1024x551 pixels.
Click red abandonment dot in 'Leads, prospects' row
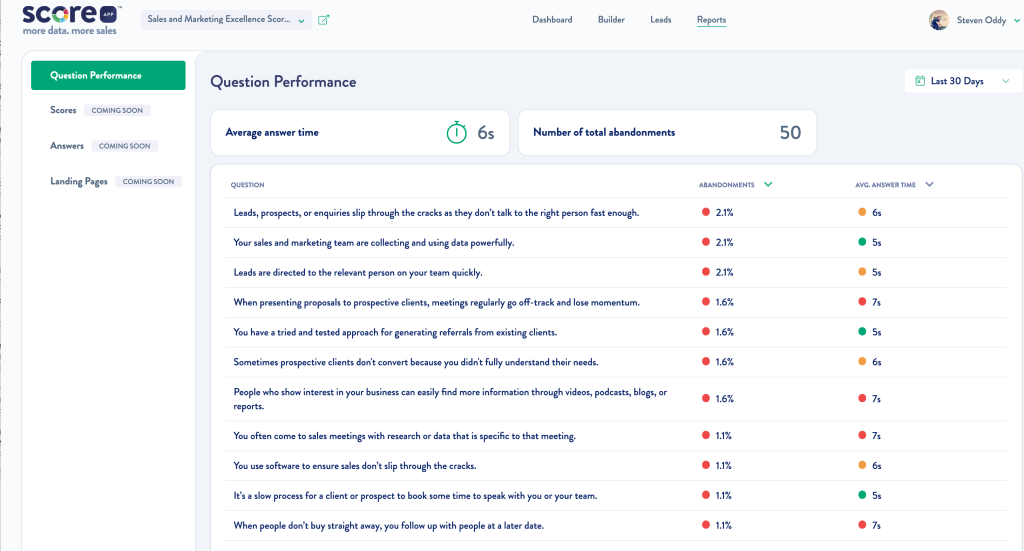pyautogui.click(x=706, y=212)
